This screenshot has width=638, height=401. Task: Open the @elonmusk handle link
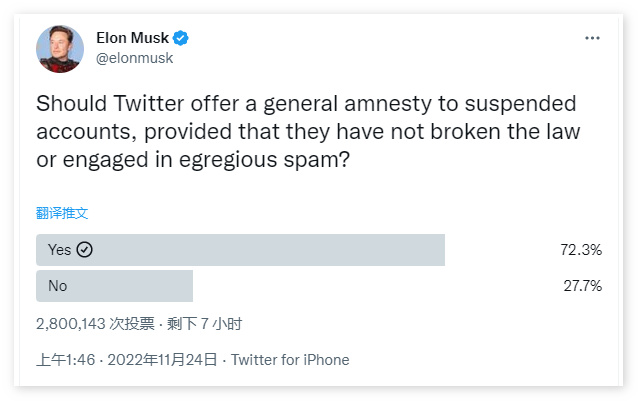[x=134, y=58]
